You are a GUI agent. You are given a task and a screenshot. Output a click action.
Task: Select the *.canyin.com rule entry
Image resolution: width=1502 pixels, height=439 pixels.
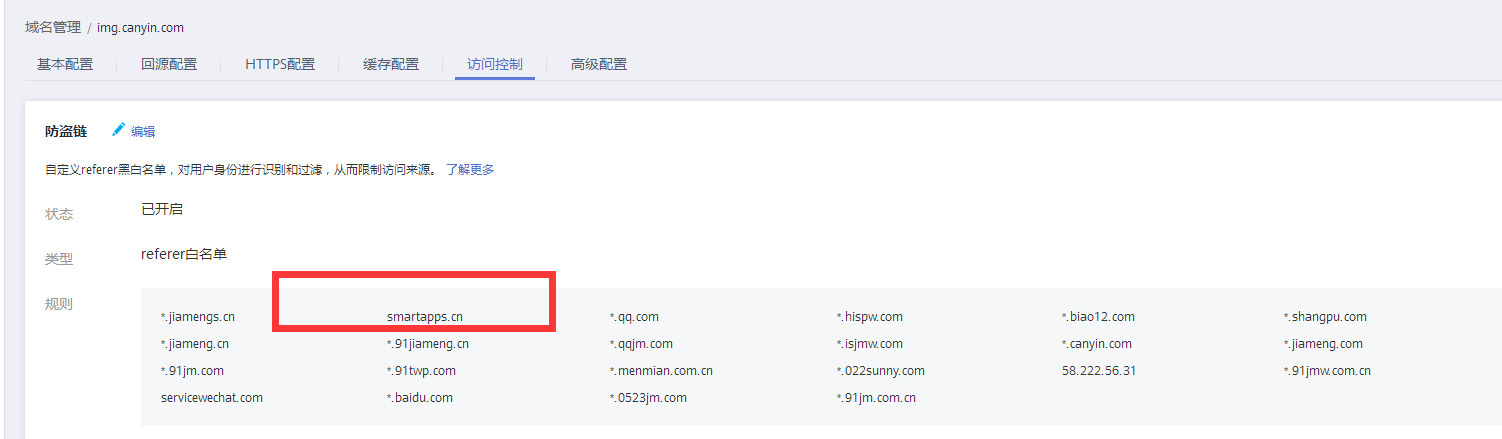point(1097,344)
